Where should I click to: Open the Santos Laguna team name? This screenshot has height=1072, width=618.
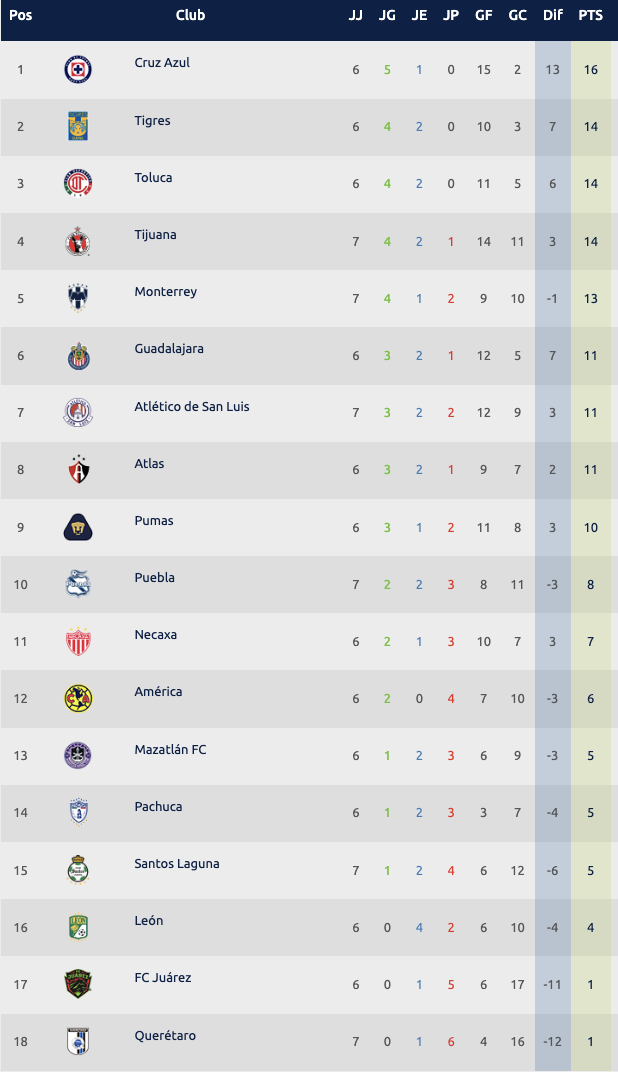[x=177, y=864]
